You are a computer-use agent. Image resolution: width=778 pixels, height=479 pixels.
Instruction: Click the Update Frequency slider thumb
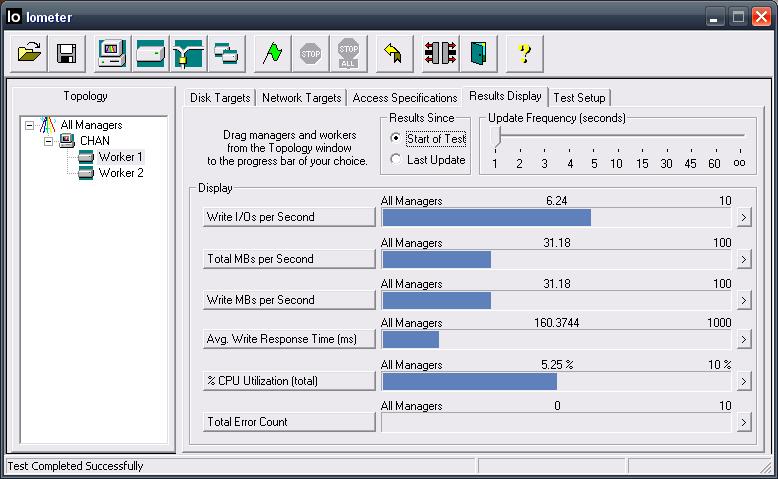click(x=496, y=136)
